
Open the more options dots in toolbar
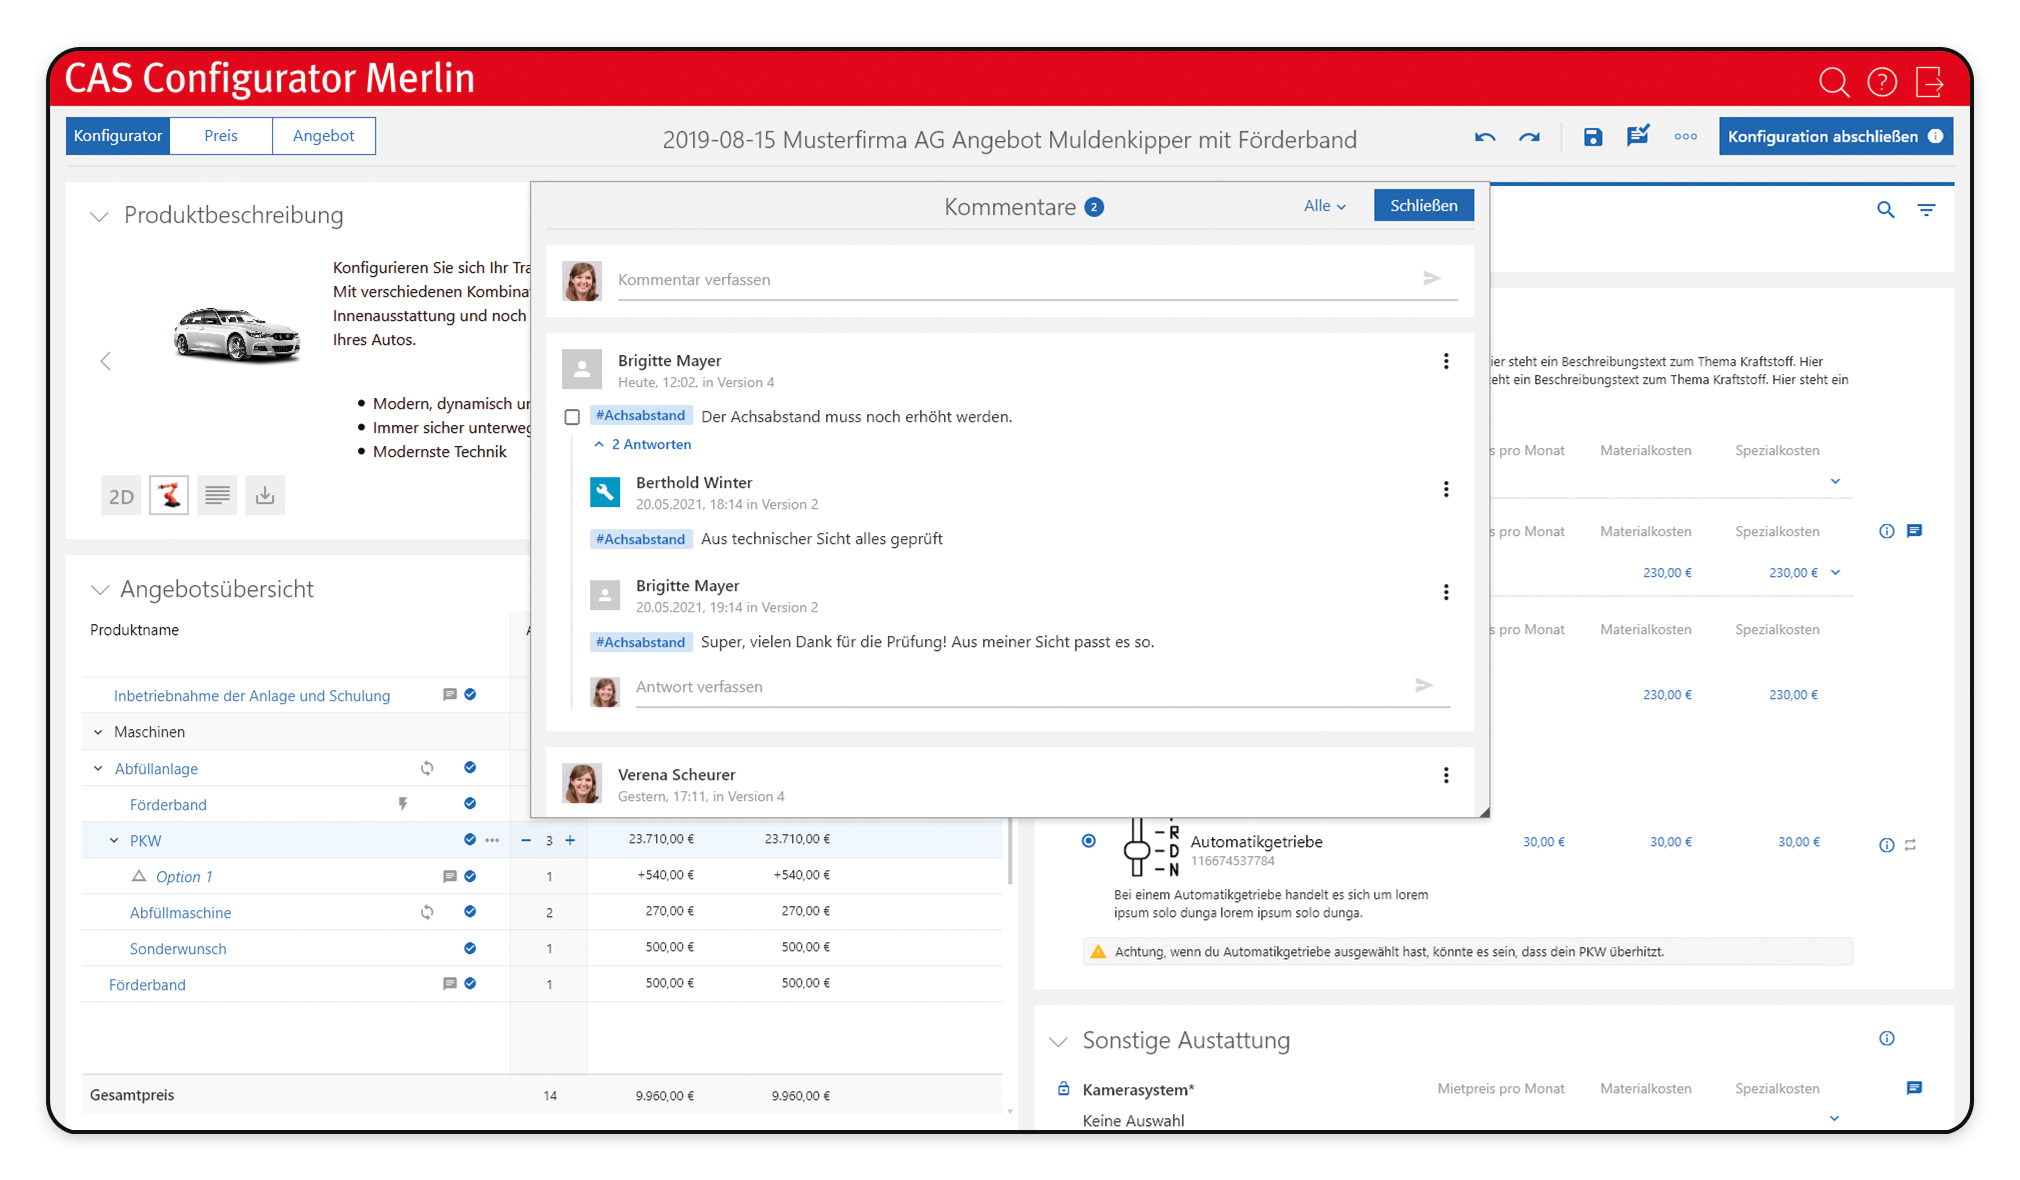[1686, 137]
